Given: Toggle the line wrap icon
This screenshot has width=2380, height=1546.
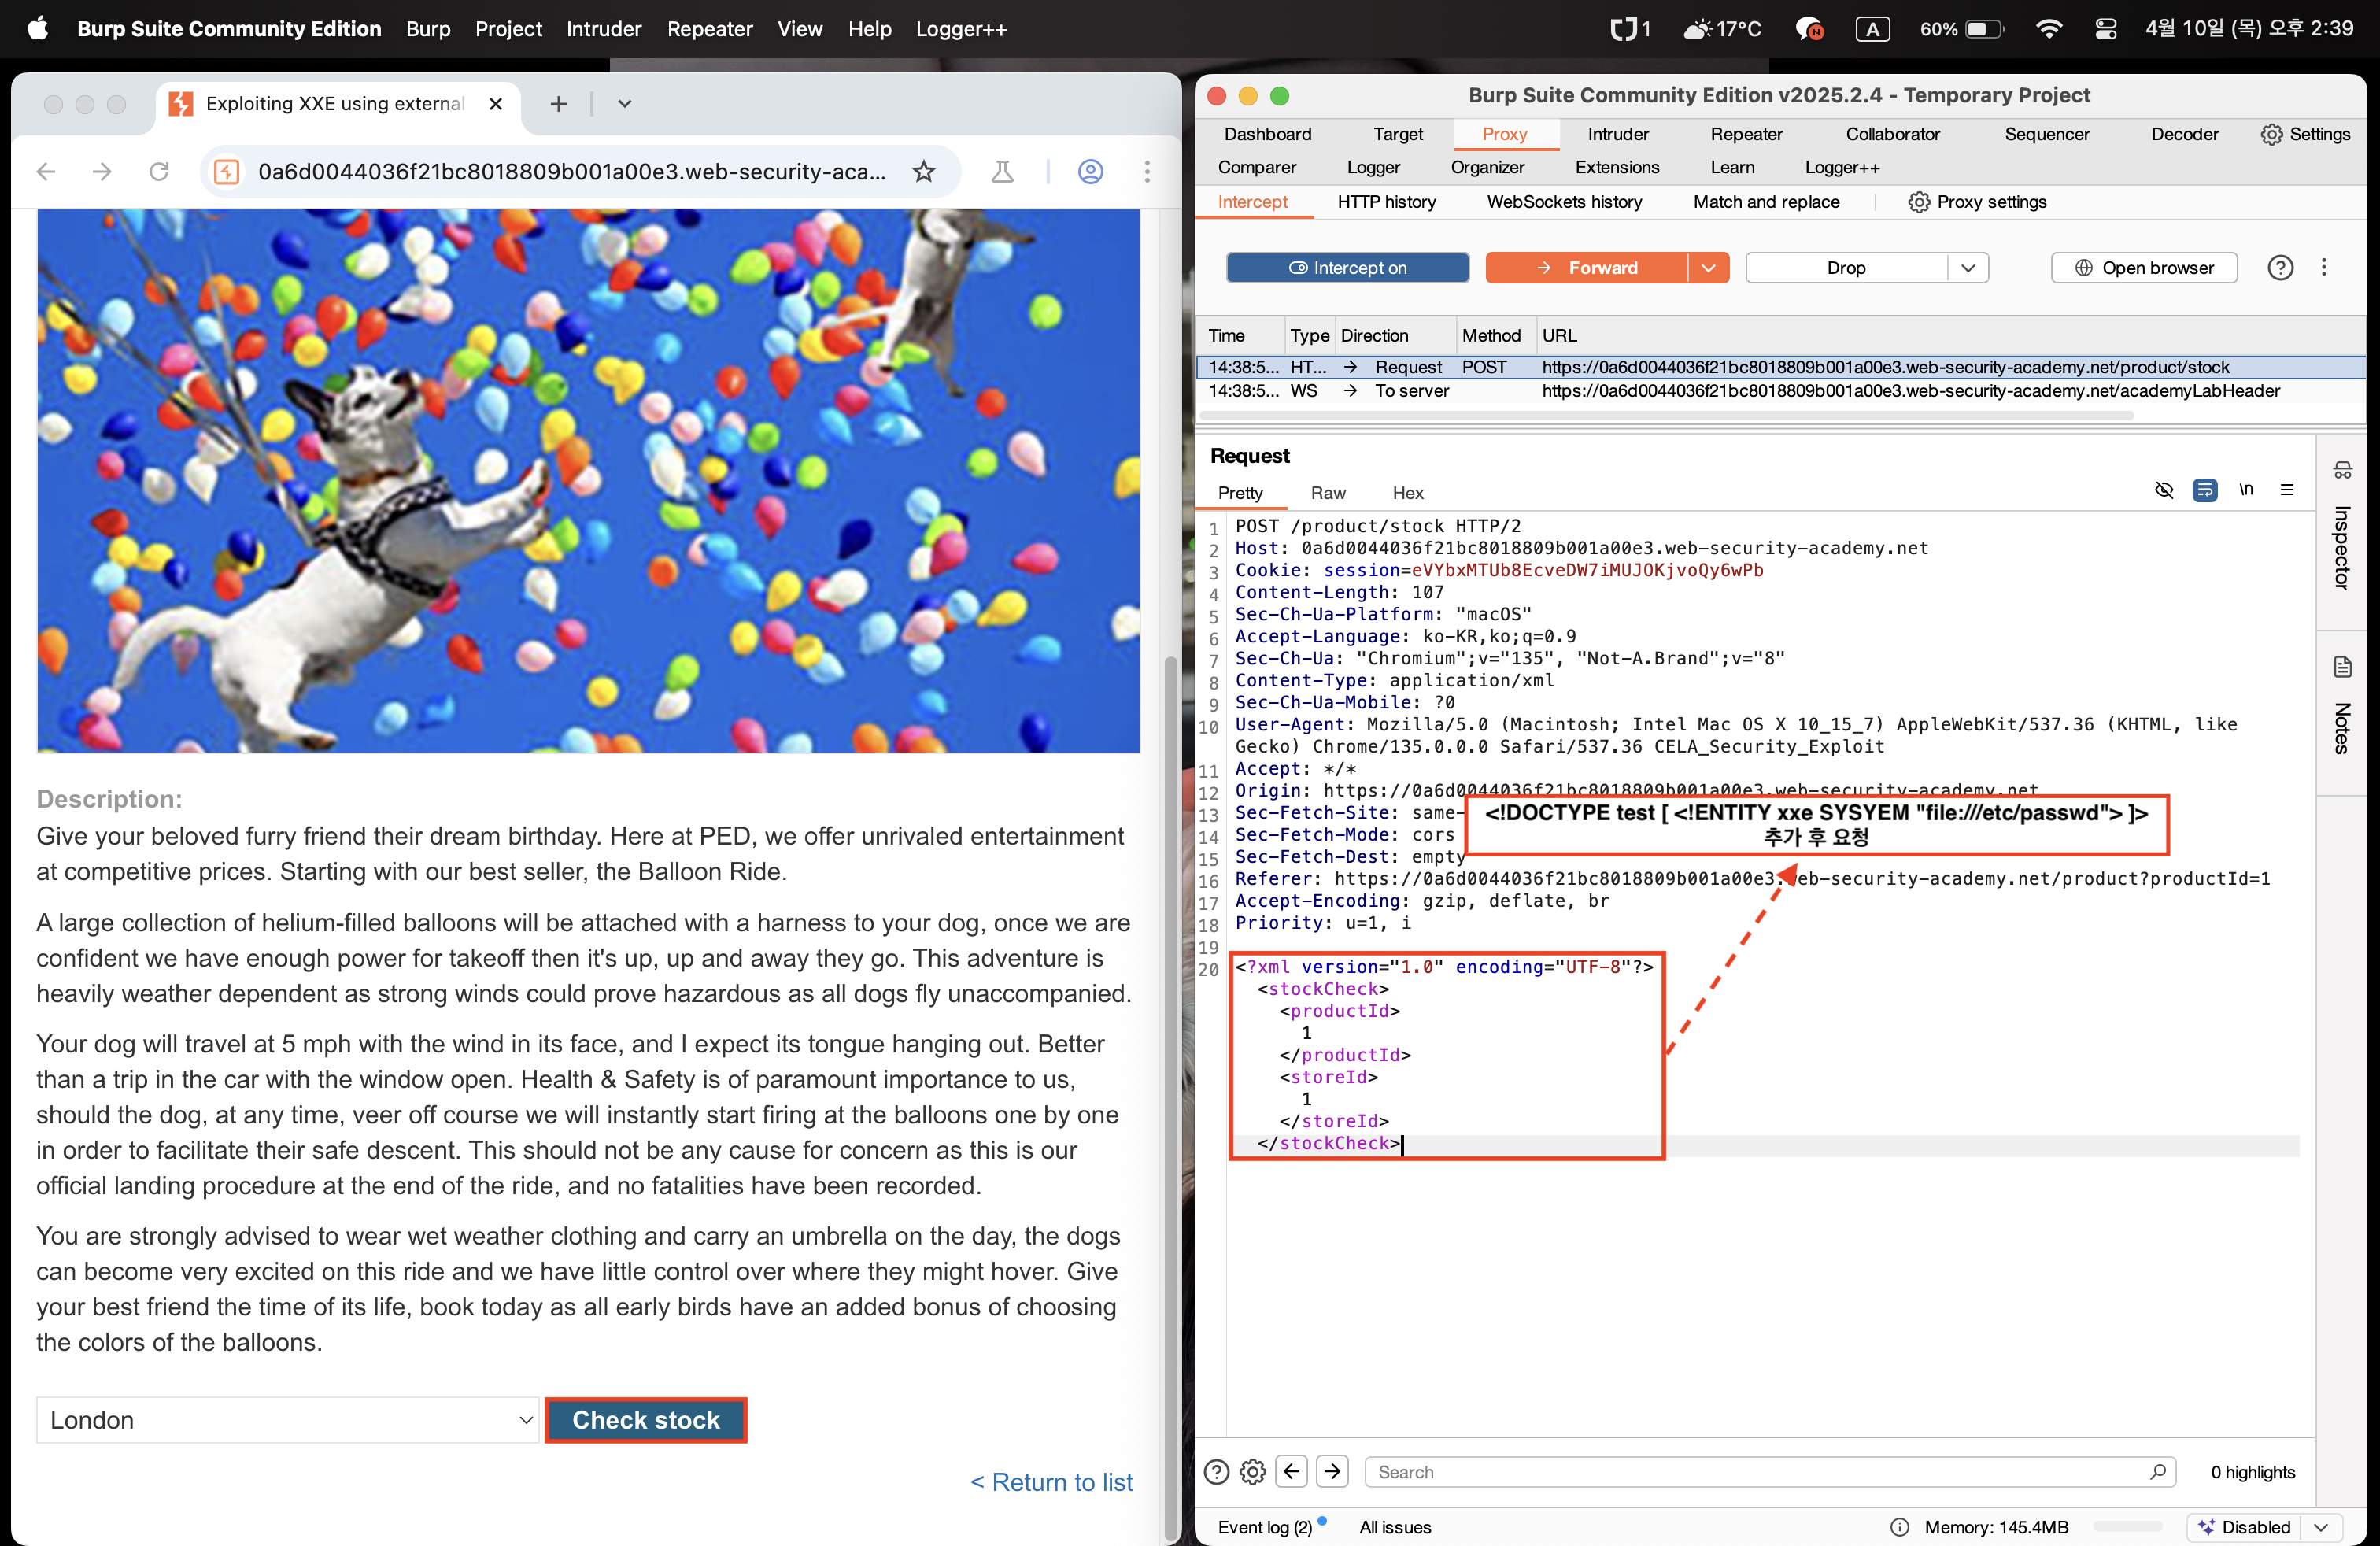Looking at the screenshot, I should click(2205, 490).
